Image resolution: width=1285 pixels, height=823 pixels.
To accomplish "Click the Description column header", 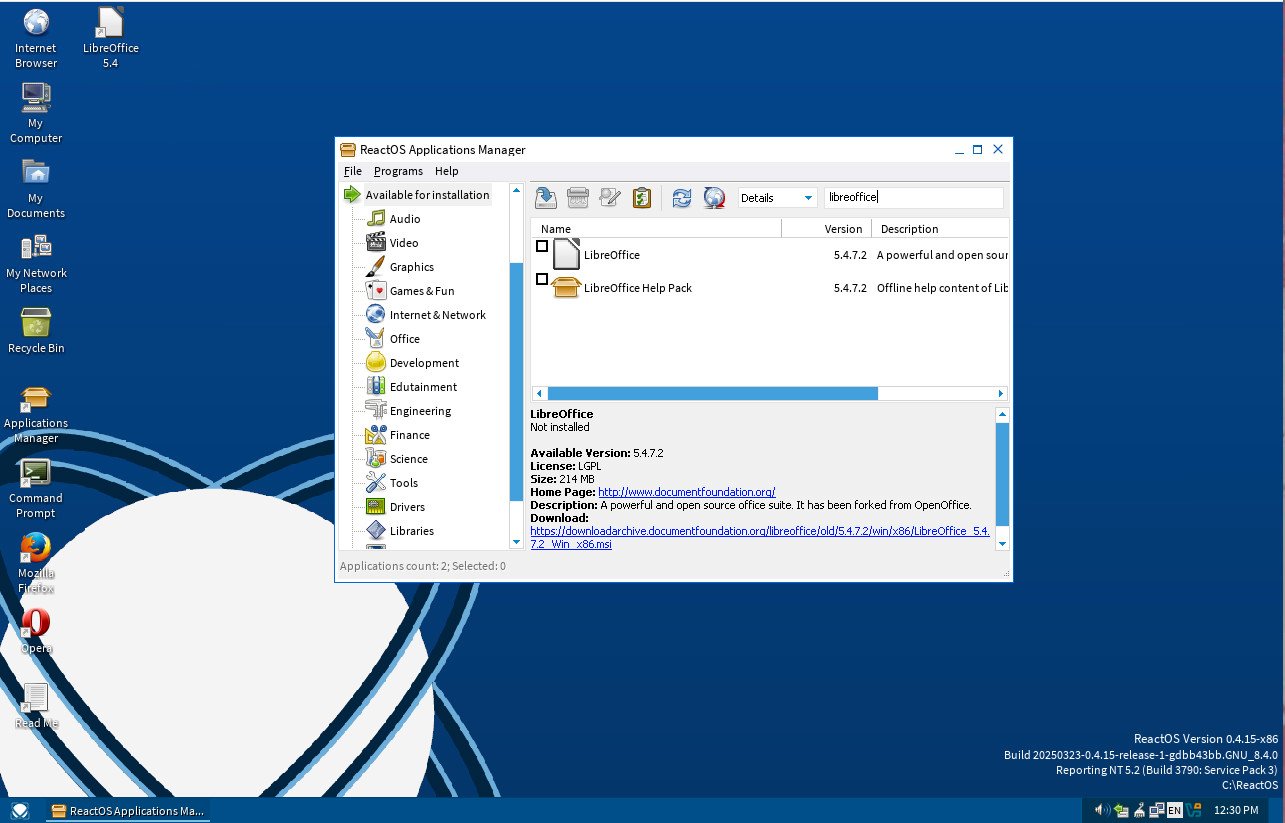I will pos(940,229).
